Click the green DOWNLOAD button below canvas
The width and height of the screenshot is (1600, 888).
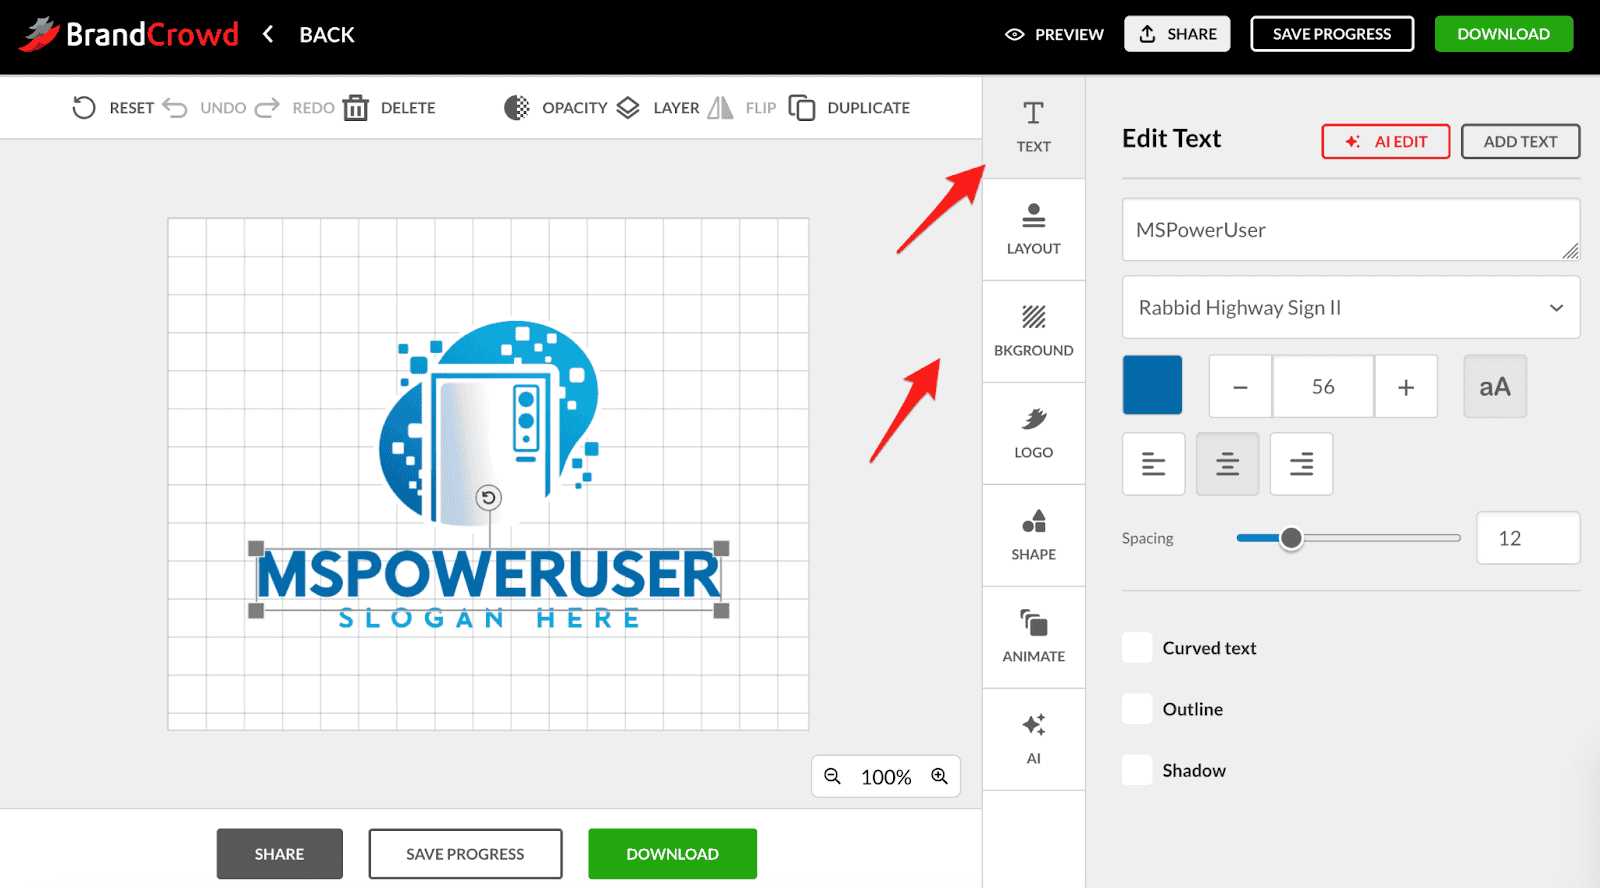[x=672, y=854]
